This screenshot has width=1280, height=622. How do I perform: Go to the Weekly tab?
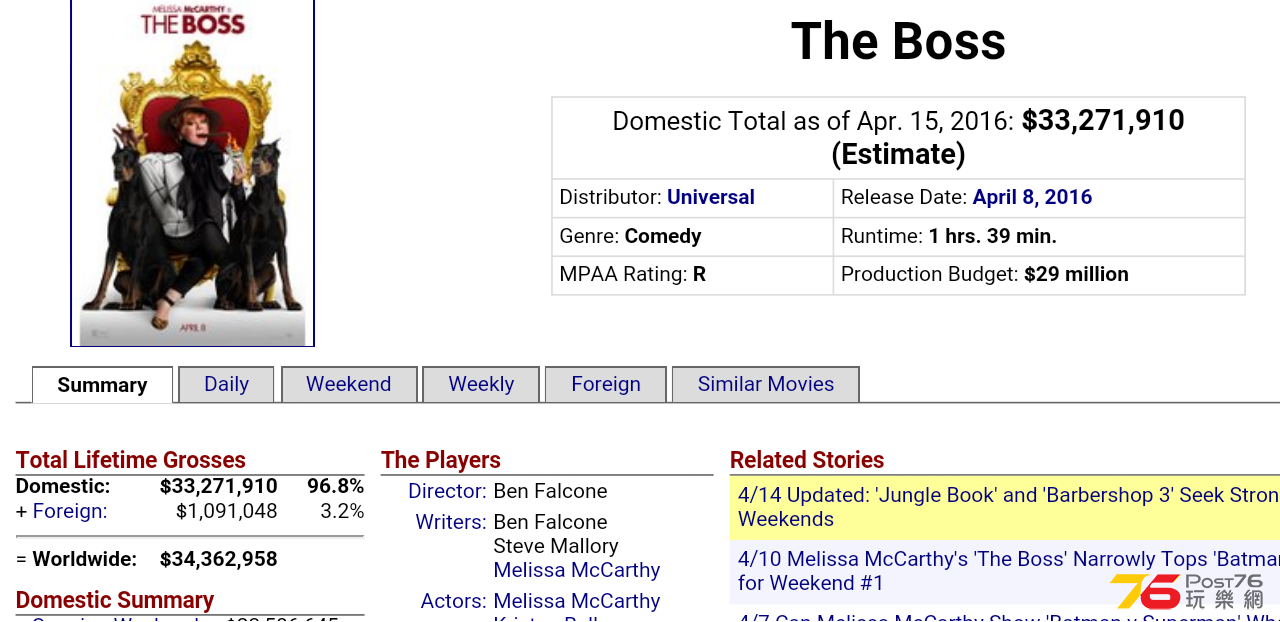point(481,384)
